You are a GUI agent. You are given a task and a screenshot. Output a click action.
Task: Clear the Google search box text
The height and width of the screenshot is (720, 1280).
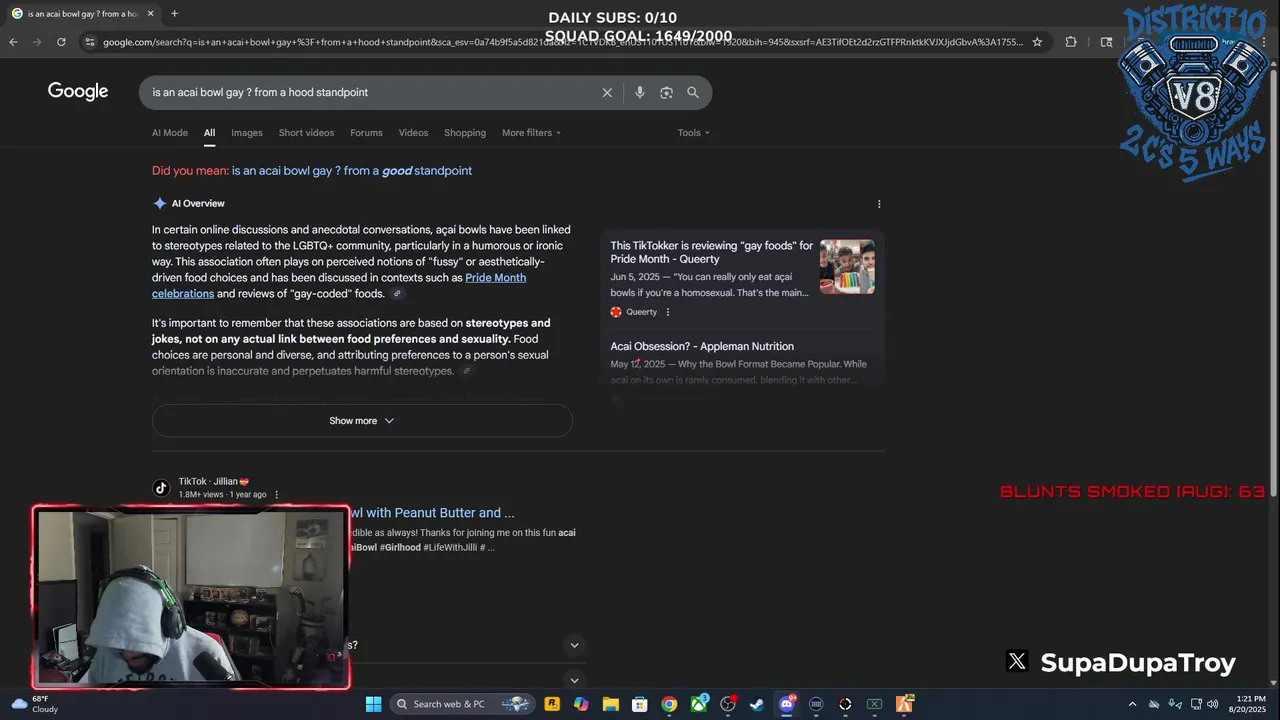tap(607, 92)
